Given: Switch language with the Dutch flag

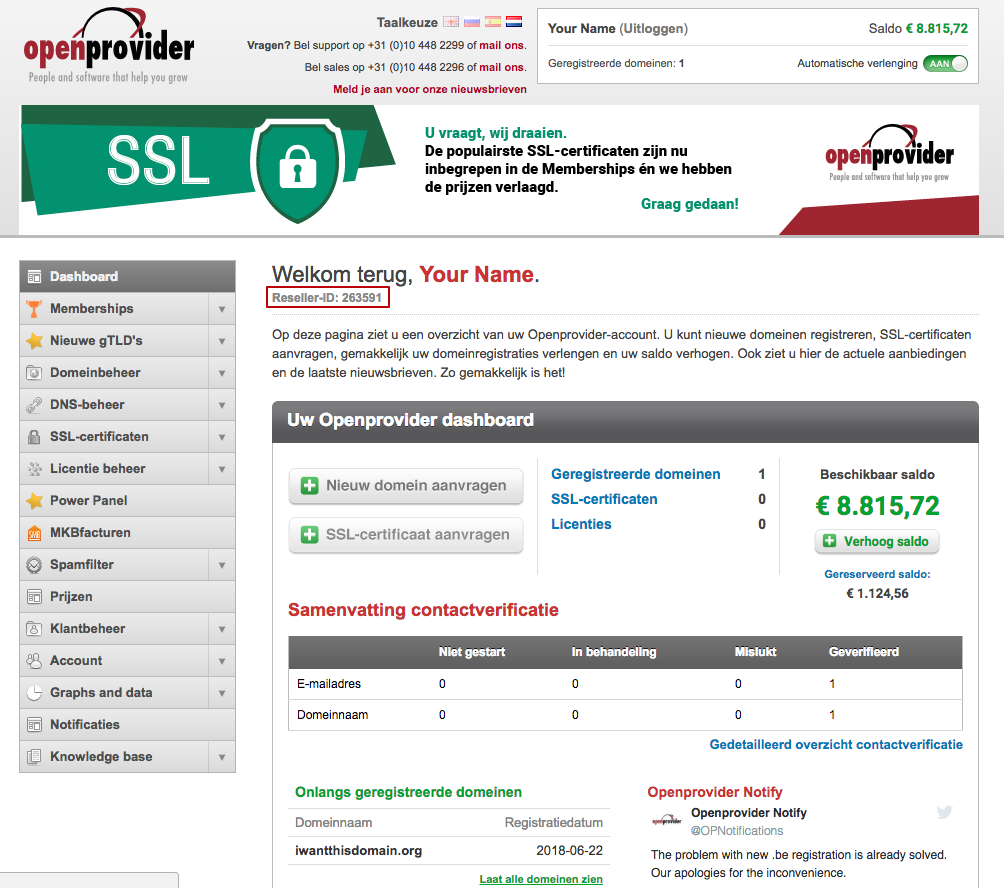Looking at the screenshot, I should pos(514,22).
